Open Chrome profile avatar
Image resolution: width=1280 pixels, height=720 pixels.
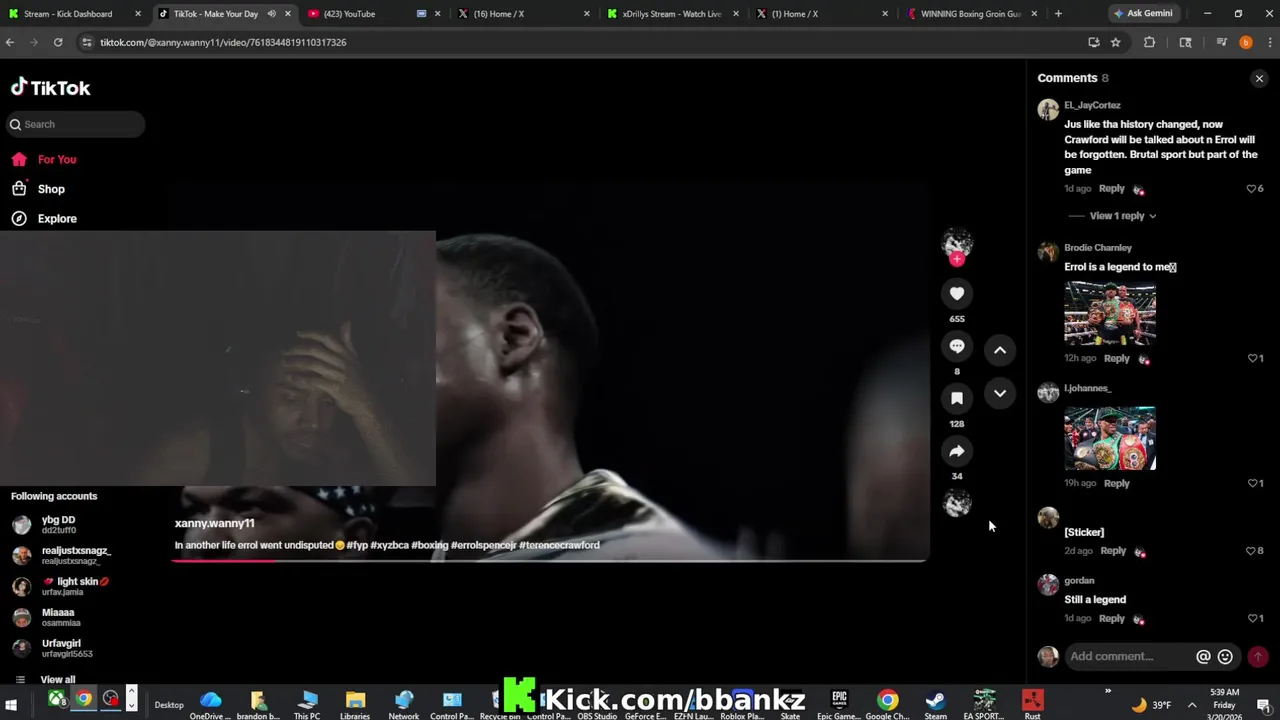coord(1245,42)
